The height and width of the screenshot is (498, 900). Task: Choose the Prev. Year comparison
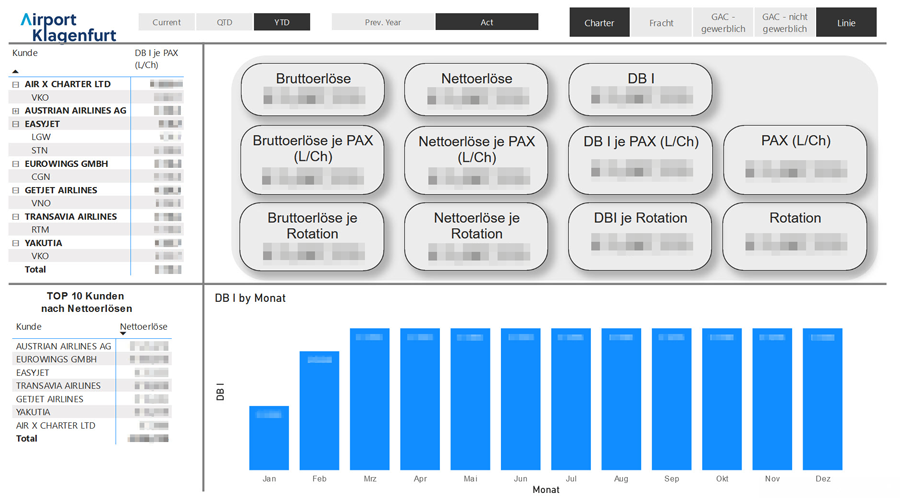tap(382, 22)
